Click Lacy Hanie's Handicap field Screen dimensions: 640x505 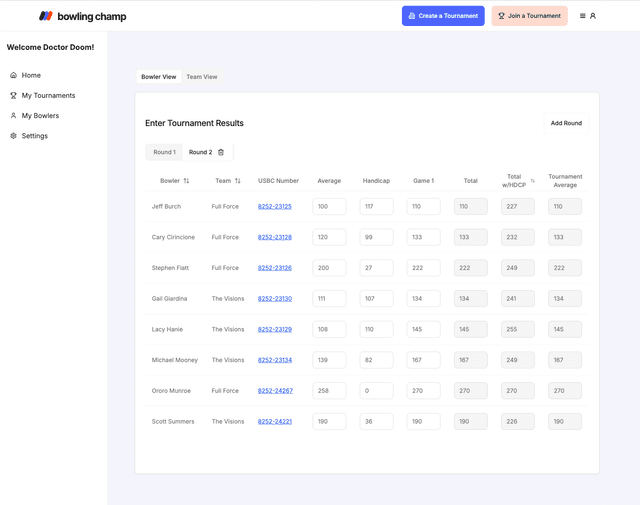376,329
